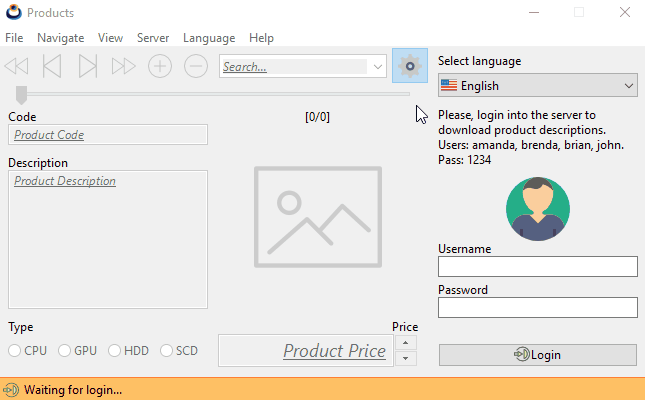
Task: Open the Server menu
Action: [153, 38]
